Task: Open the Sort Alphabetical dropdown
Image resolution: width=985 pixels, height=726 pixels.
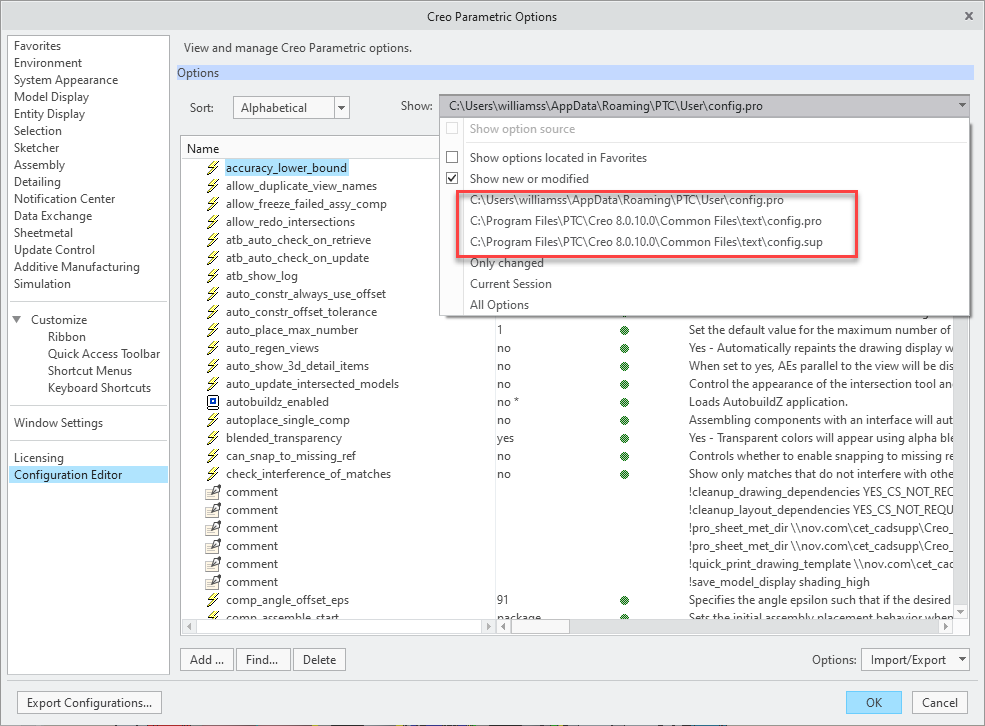Action: (x=341, y=108)
